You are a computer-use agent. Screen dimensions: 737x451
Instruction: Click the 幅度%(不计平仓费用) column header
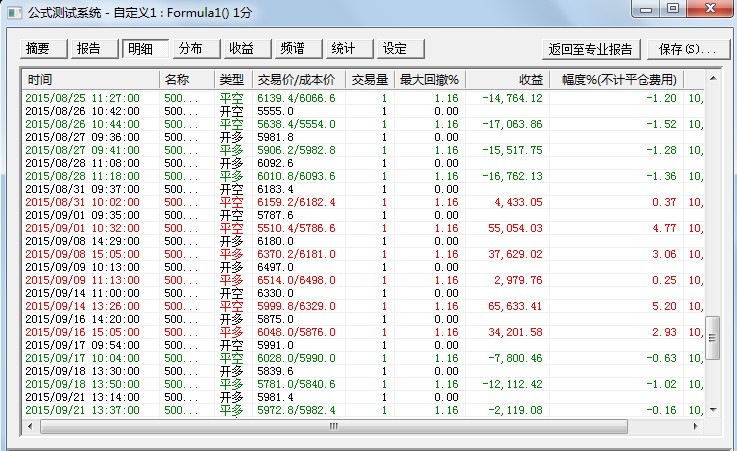point(616,80)
